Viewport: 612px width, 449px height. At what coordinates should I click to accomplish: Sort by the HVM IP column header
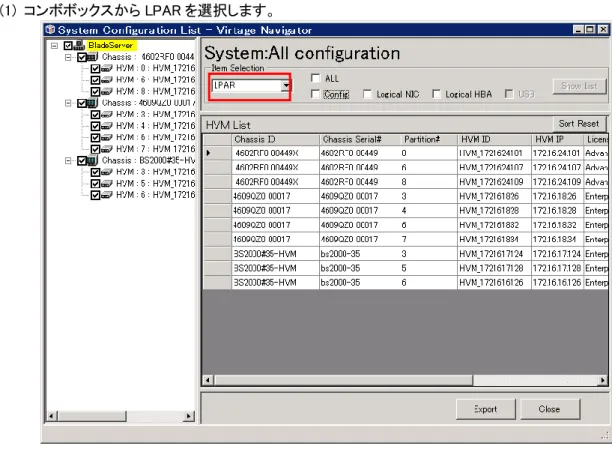point(557,140)
